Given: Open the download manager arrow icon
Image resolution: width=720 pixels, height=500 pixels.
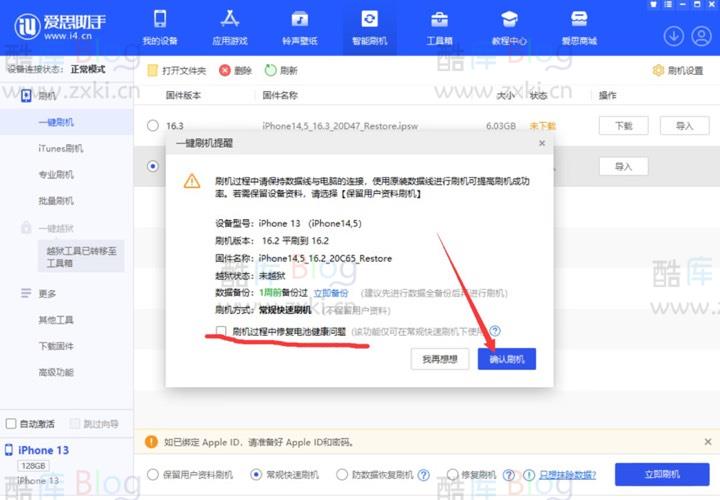Looking at the screenshot, I should click(x=674, y=36).
